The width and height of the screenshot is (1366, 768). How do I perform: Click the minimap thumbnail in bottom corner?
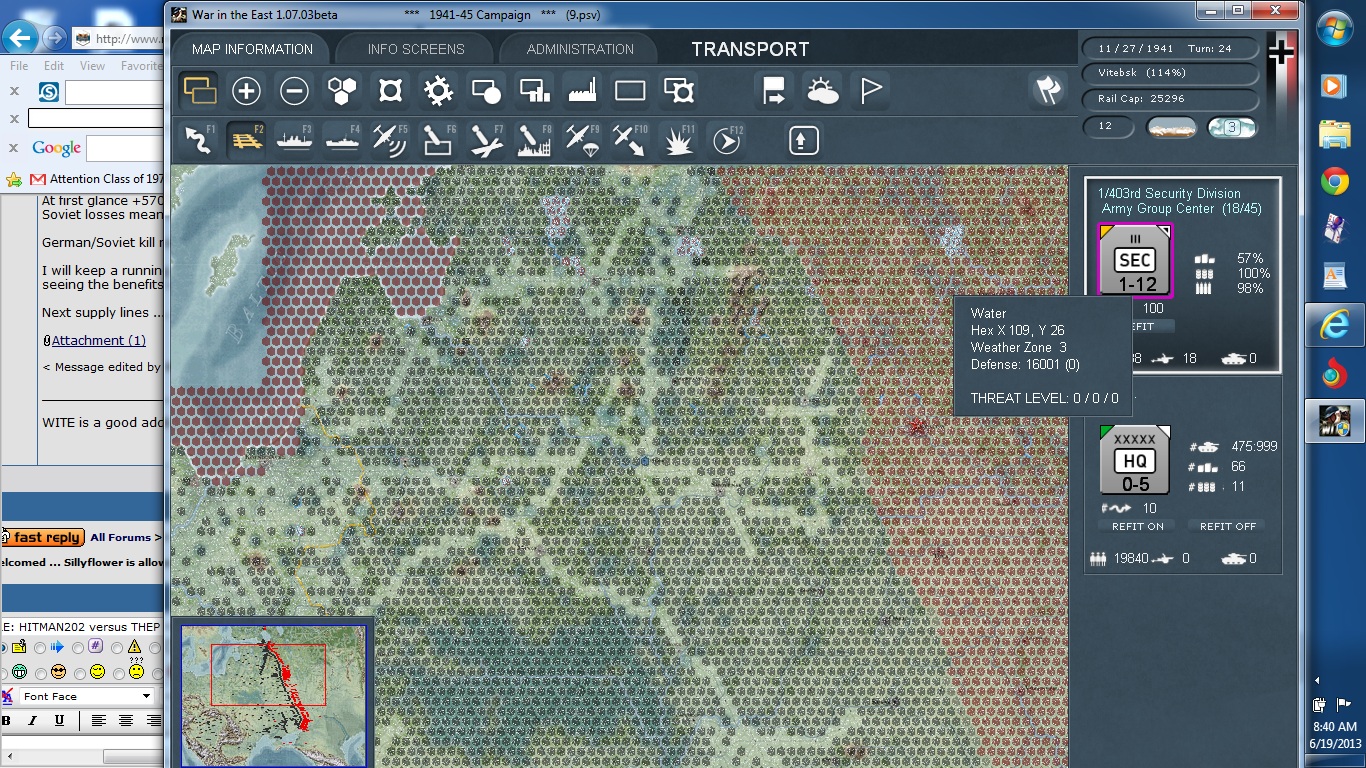(273, 695)
